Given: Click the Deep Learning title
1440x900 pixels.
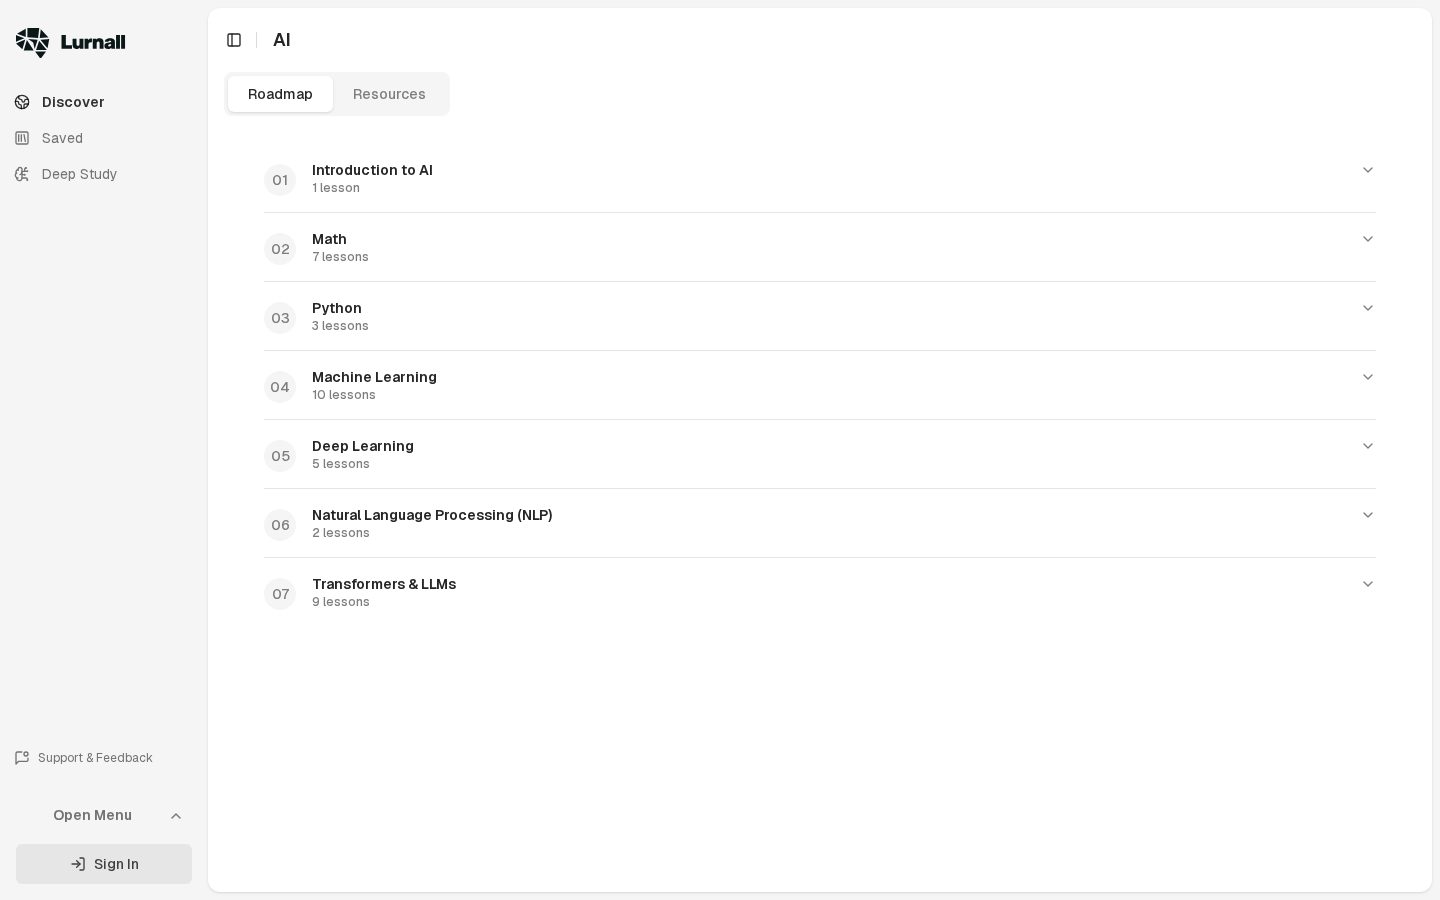Looking at the screenshot, I should pyautogui.click(x=363, y=446).
